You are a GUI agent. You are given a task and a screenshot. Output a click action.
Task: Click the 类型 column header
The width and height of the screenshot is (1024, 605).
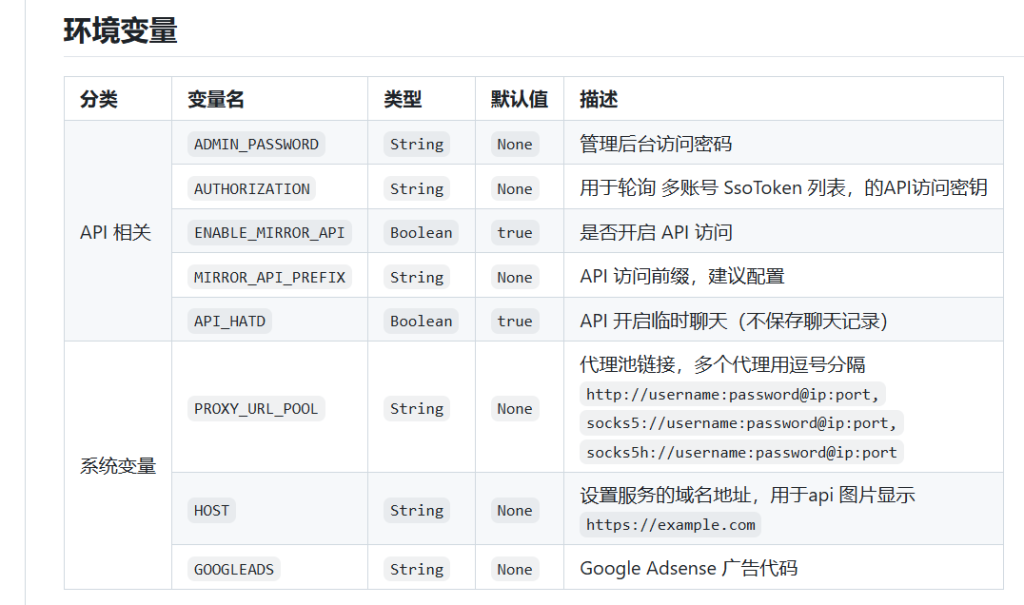pos(403,99)
